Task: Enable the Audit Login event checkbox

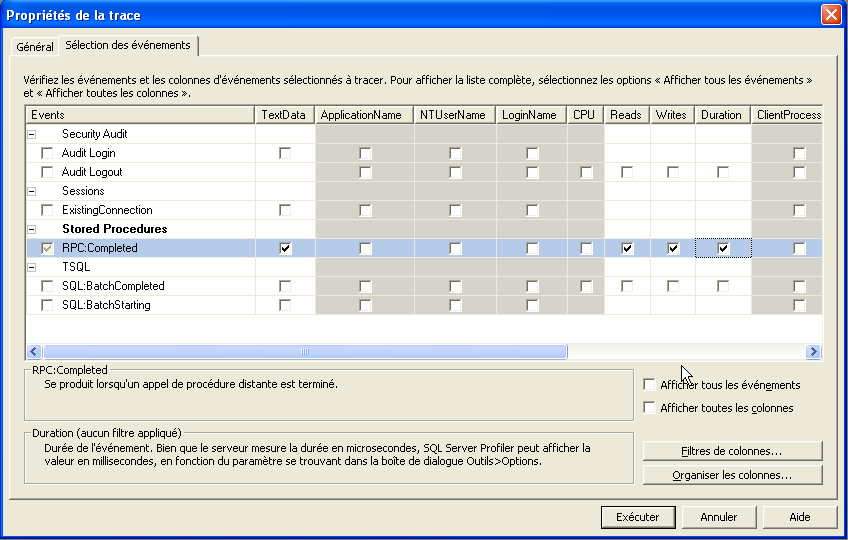Action: click(47, 153)
